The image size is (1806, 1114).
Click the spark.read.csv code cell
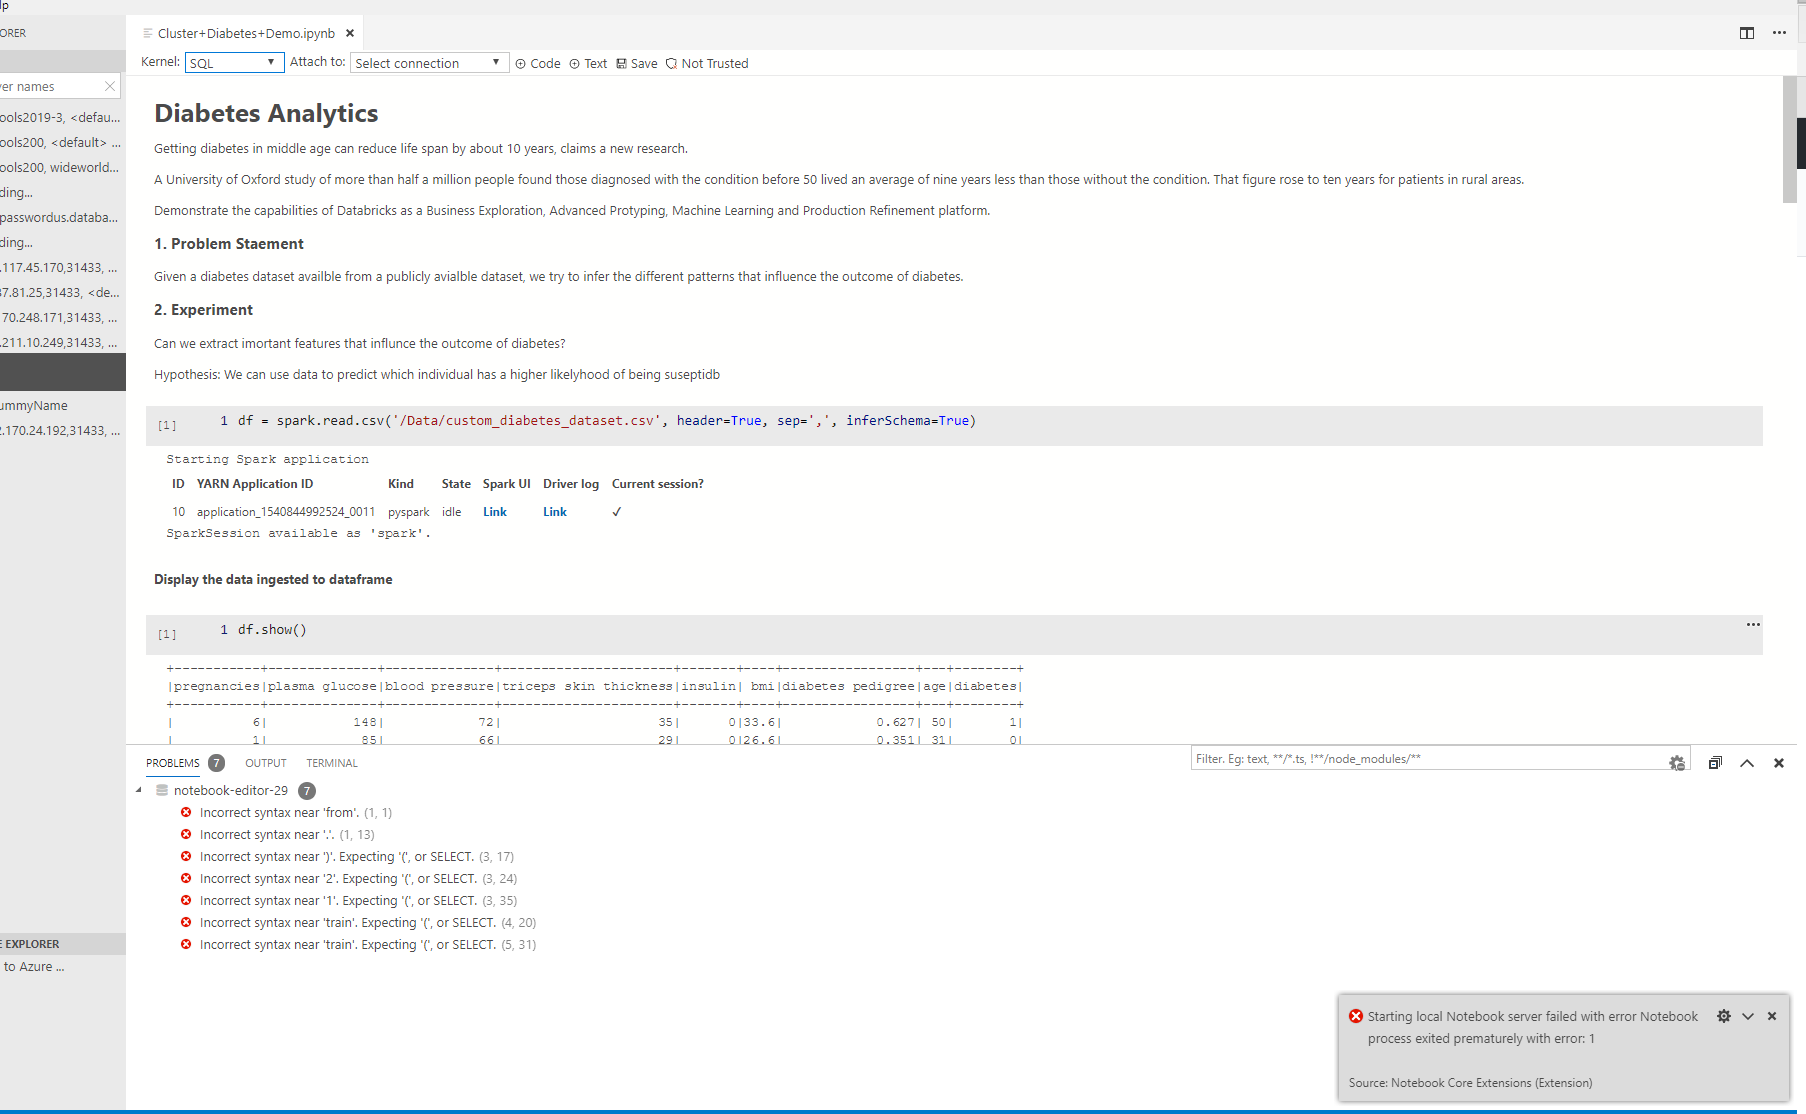(954, 425)
